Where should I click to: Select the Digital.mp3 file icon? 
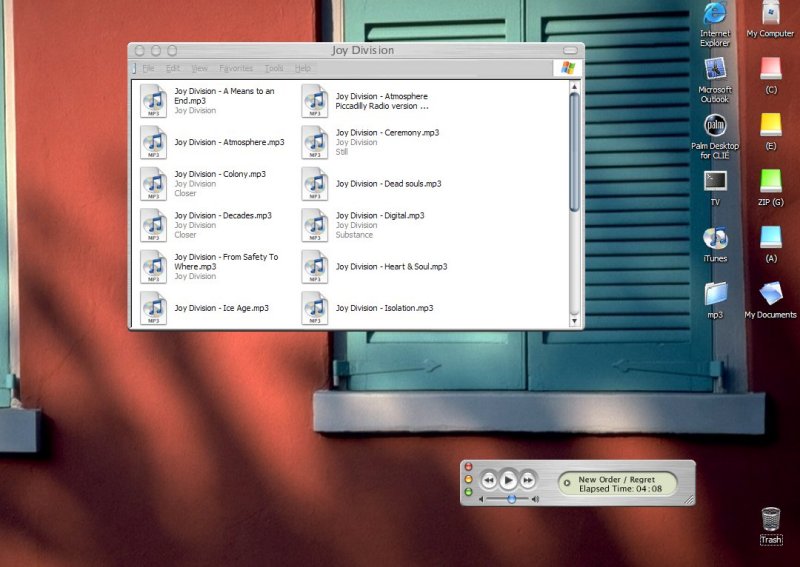click(x=315, y=225)
